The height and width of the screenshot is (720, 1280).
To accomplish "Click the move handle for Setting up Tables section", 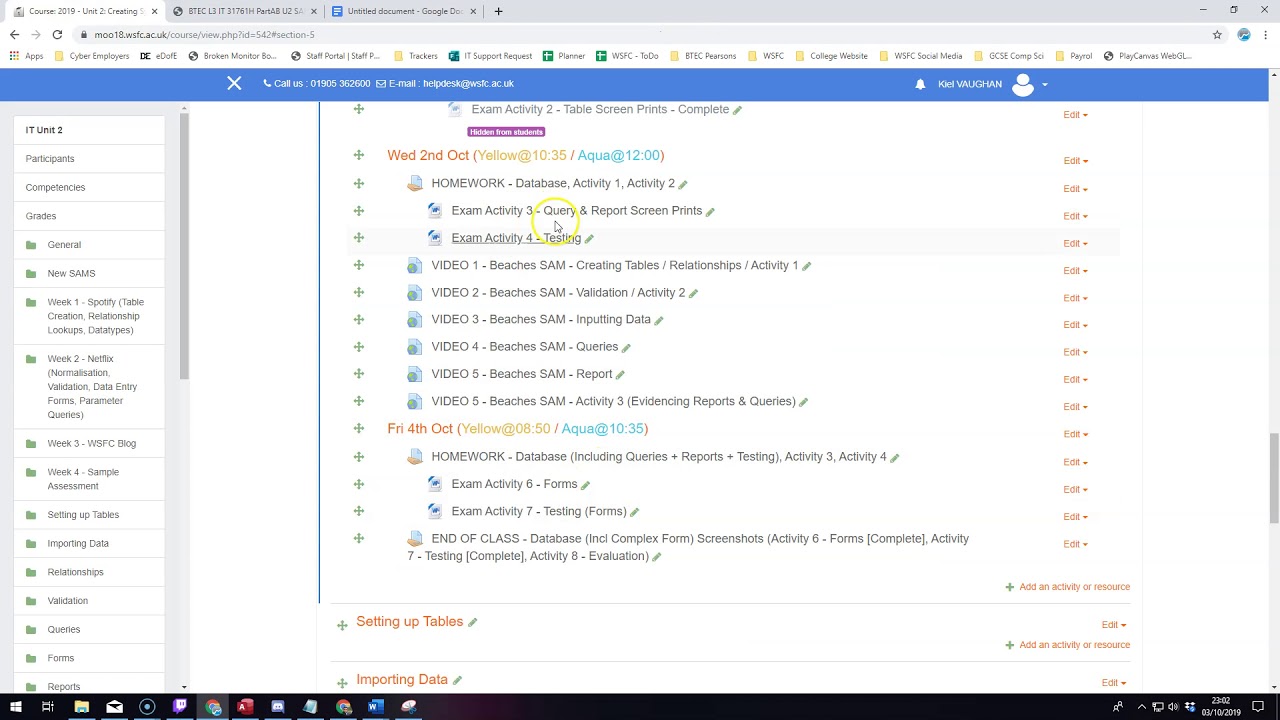I will tap(342, 625).
